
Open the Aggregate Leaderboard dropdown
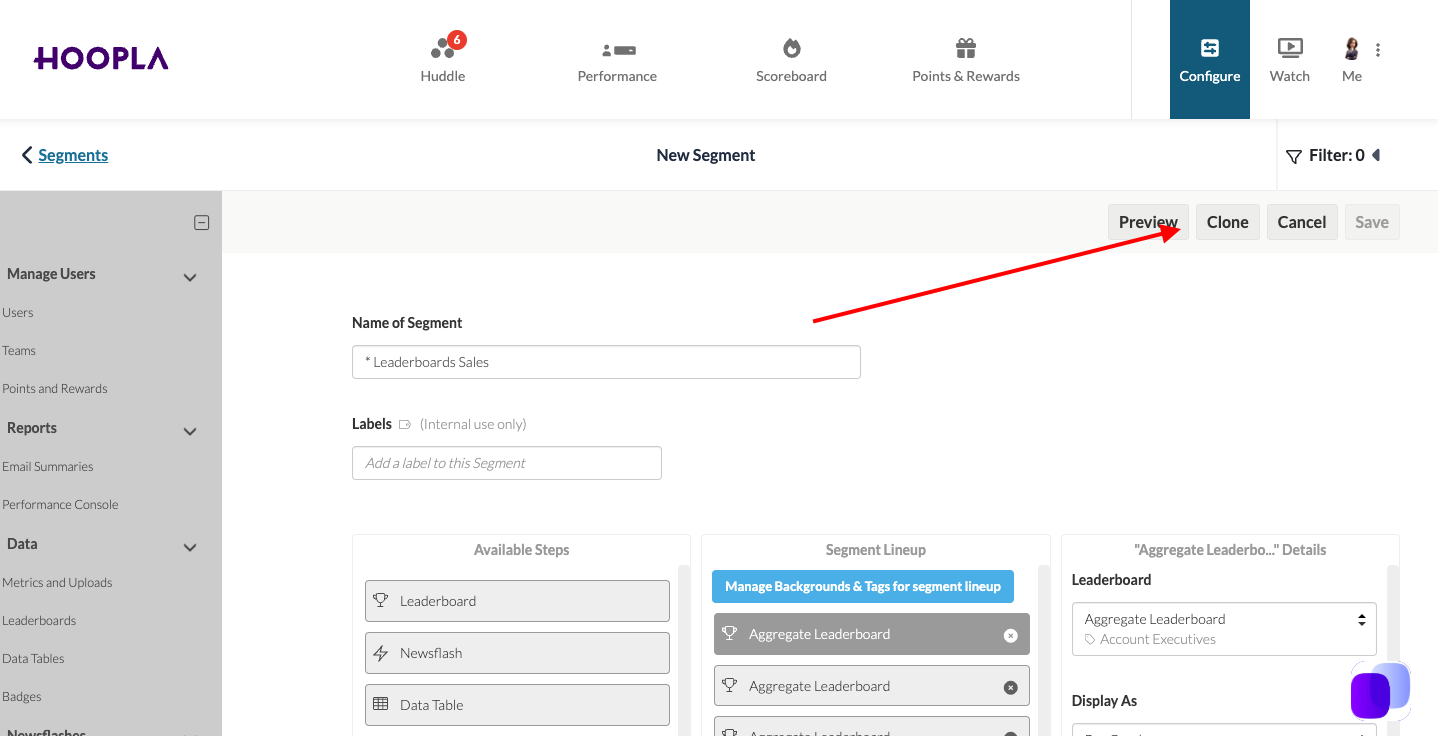pos(1224,629)
